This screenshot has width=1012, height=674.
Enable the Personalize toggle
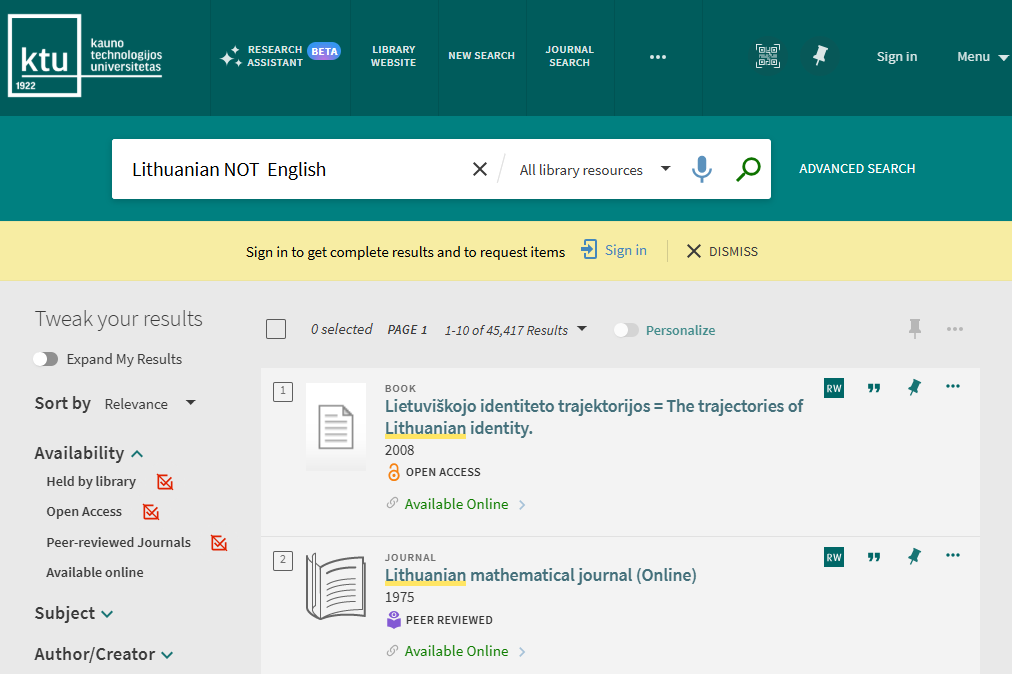(626, 330)
